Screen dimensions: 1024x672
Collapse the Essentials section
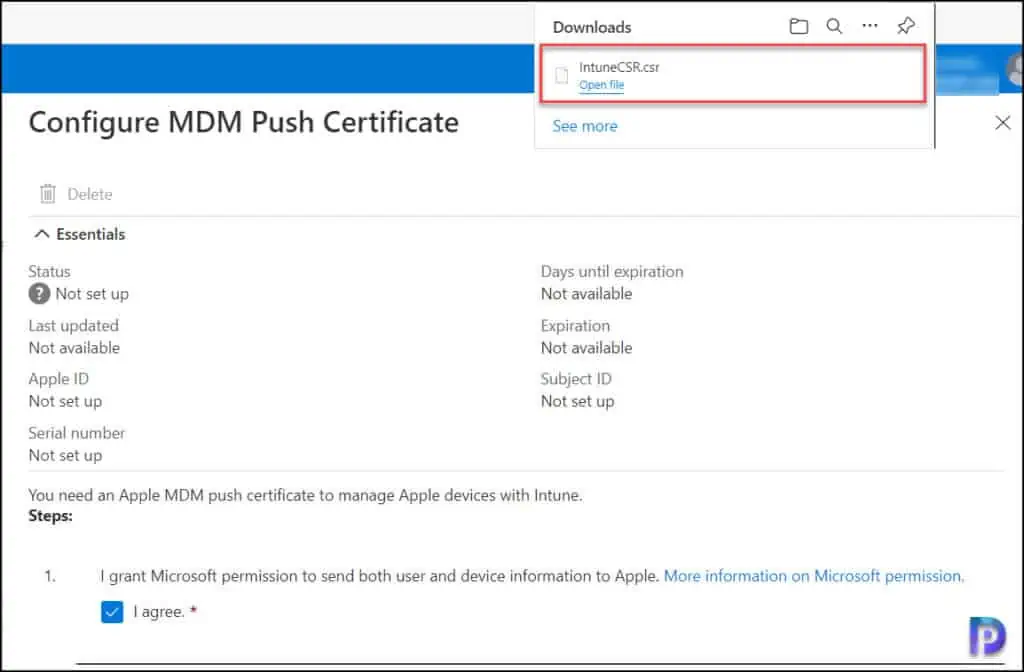[x=42, y=234]
